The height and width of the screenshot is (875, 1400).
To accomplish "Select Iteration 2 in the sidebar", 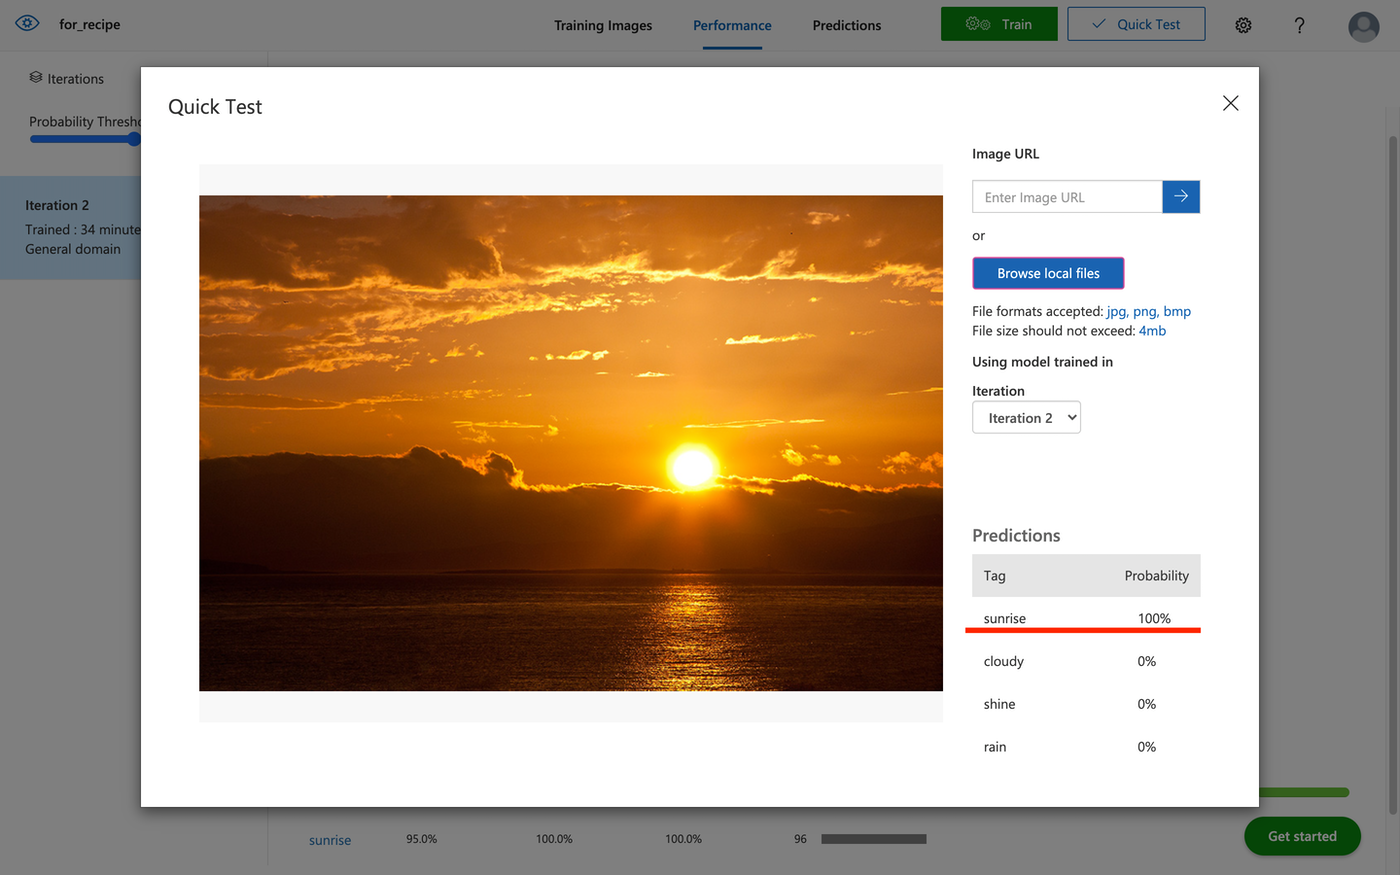I will click(71, 227).
